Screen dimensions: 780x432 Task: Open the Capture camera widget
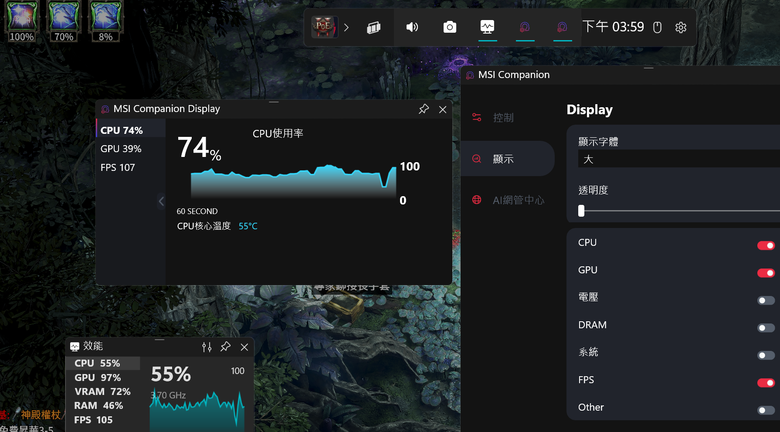(450, 27)
